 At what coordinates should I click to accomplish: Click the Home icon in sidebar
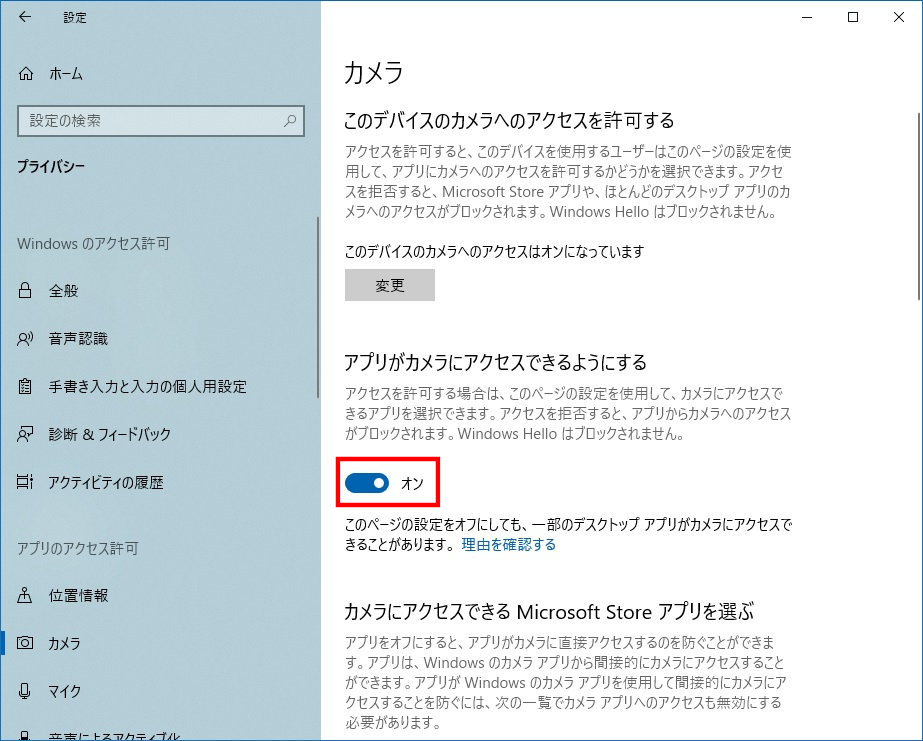(26, 74)
